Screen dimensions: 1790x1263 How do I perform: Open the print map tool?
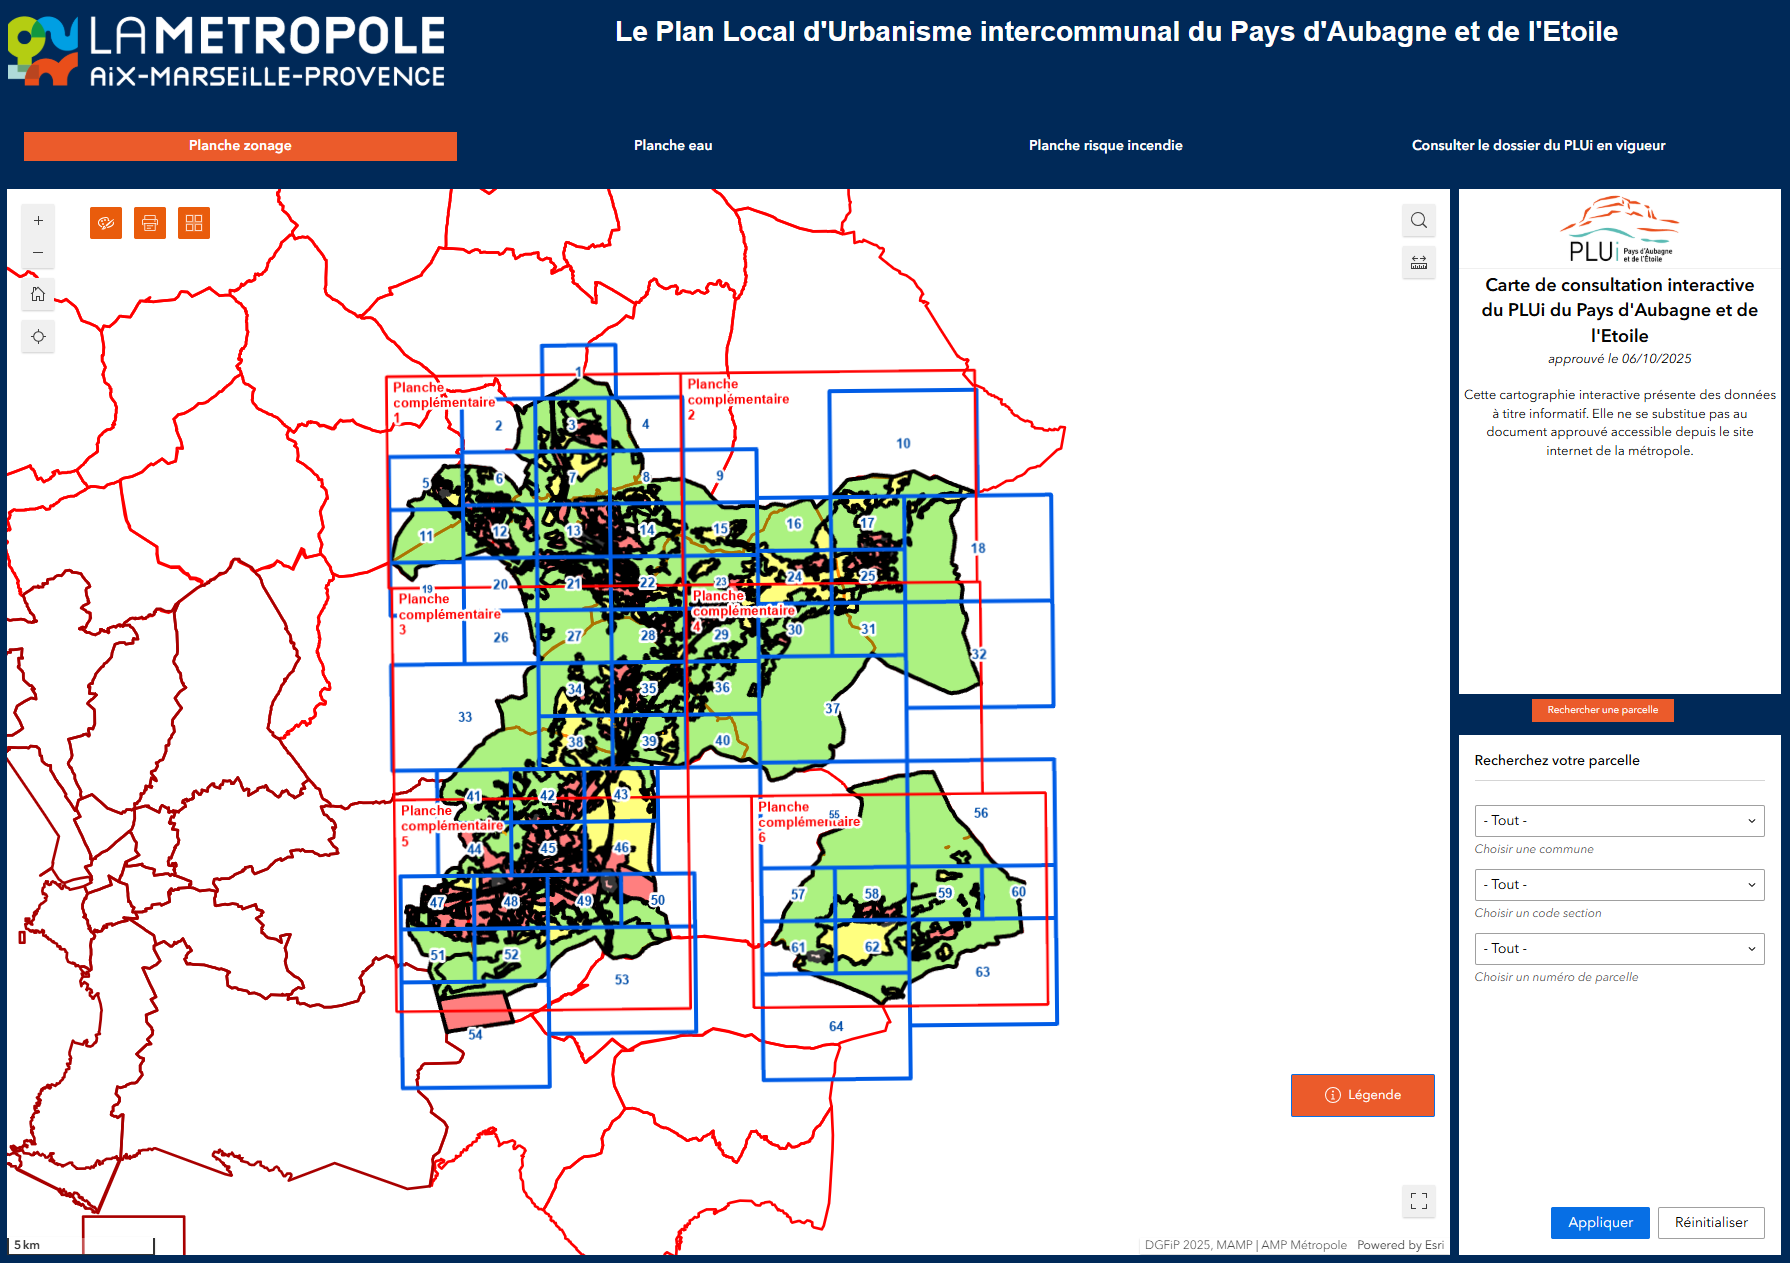coord(150,223)
